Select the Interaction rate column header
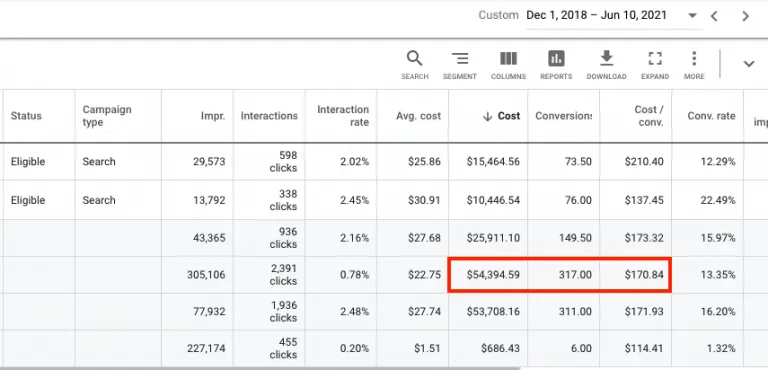 tap(343, 116)
